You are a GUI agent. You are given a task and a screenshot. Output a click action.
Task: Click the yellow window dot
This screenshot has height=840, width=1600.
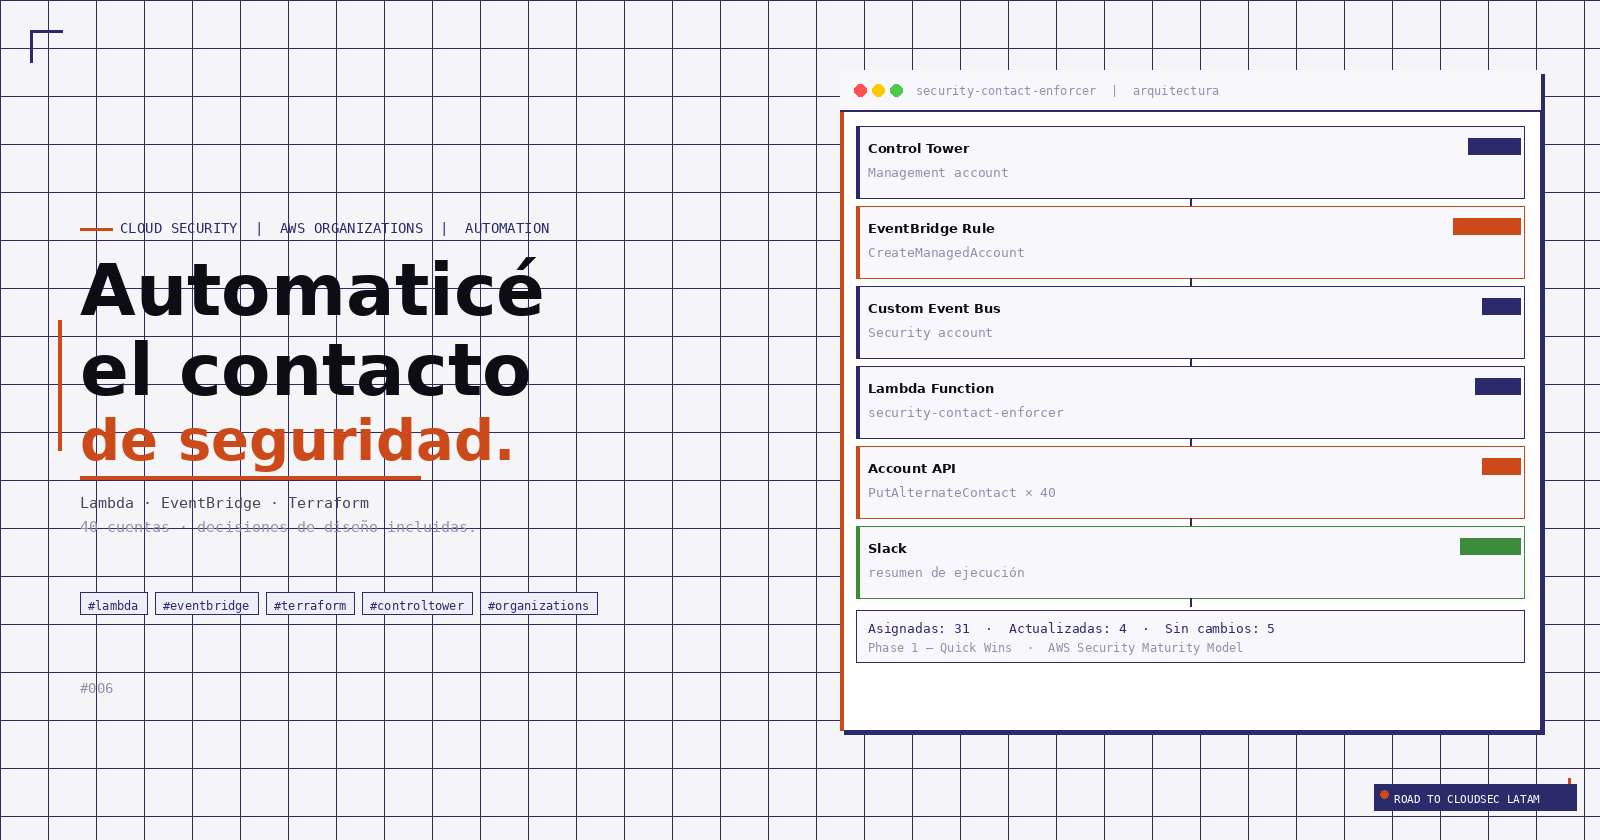click(878, 91)
